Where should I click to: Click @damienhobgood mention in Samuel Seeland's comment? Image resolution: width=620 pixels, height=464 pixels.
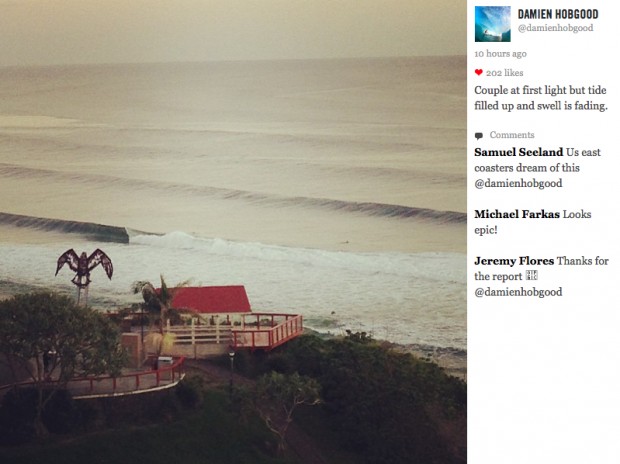click(518, 183)
